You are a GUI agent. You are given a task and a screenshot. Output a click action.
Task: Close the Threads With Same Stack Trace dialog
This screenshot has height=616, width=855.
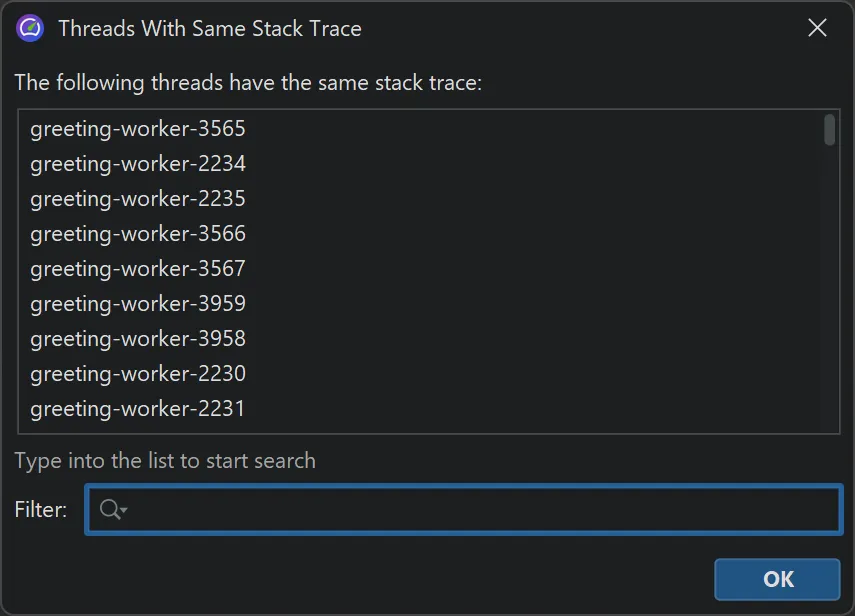(817, 28)
